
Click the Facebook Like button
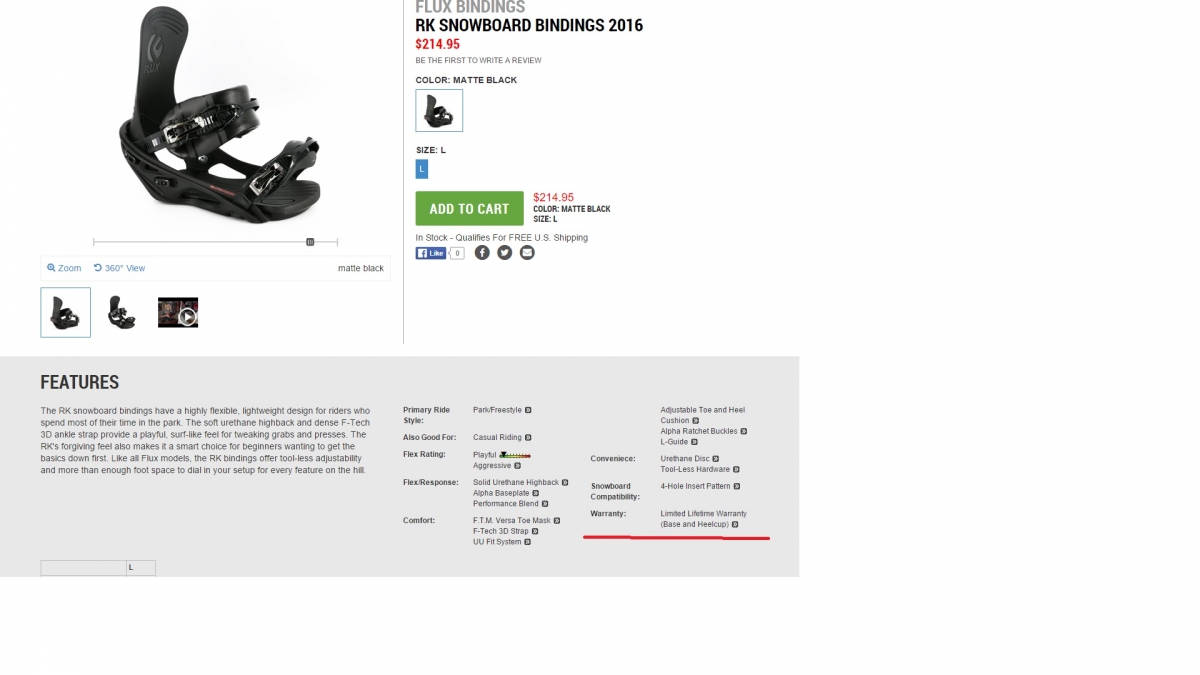tap(431, 253)
